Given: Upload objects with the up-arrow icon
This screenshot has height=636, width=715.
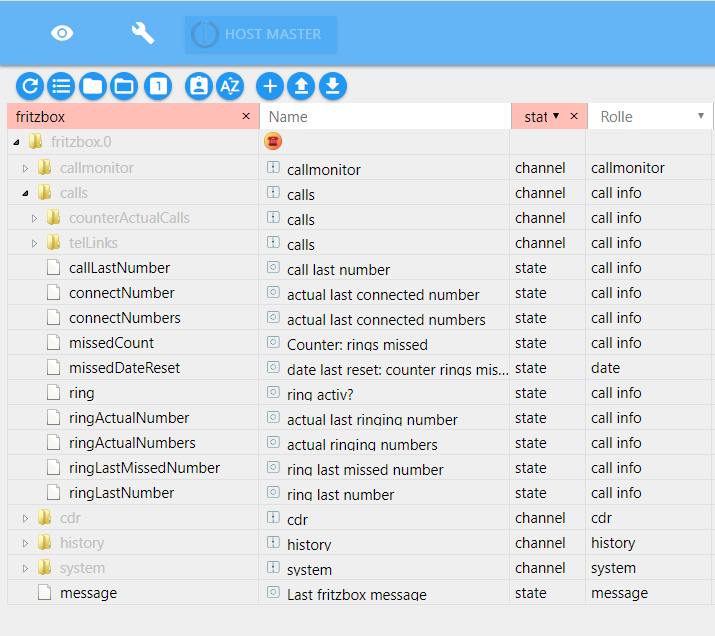Looking at the screenshot, I should (301, 86).
